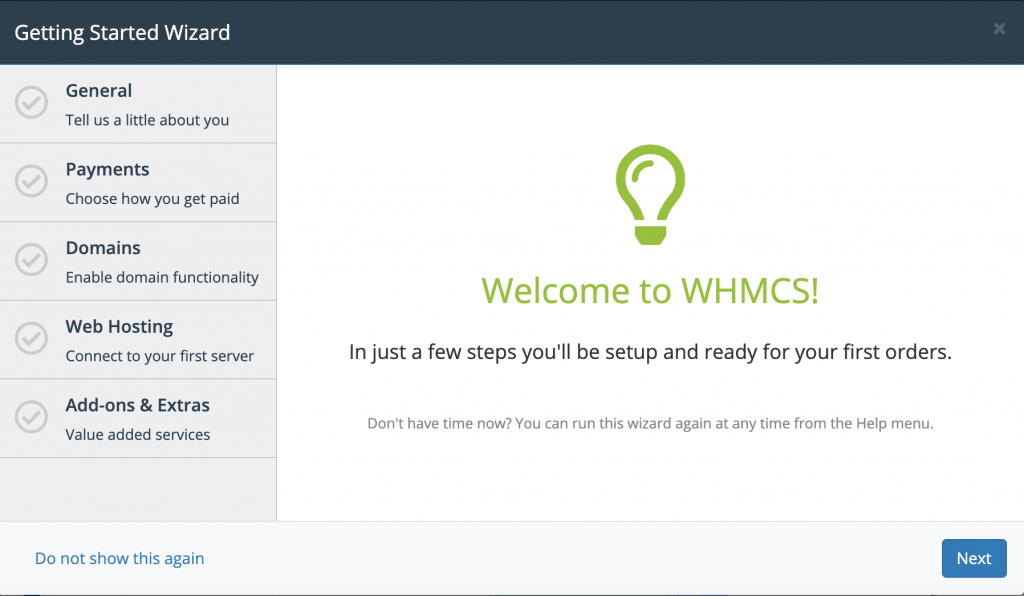Click the Web Hosting step checkmark icon
1024x596 pixels.
coord(31,338)
